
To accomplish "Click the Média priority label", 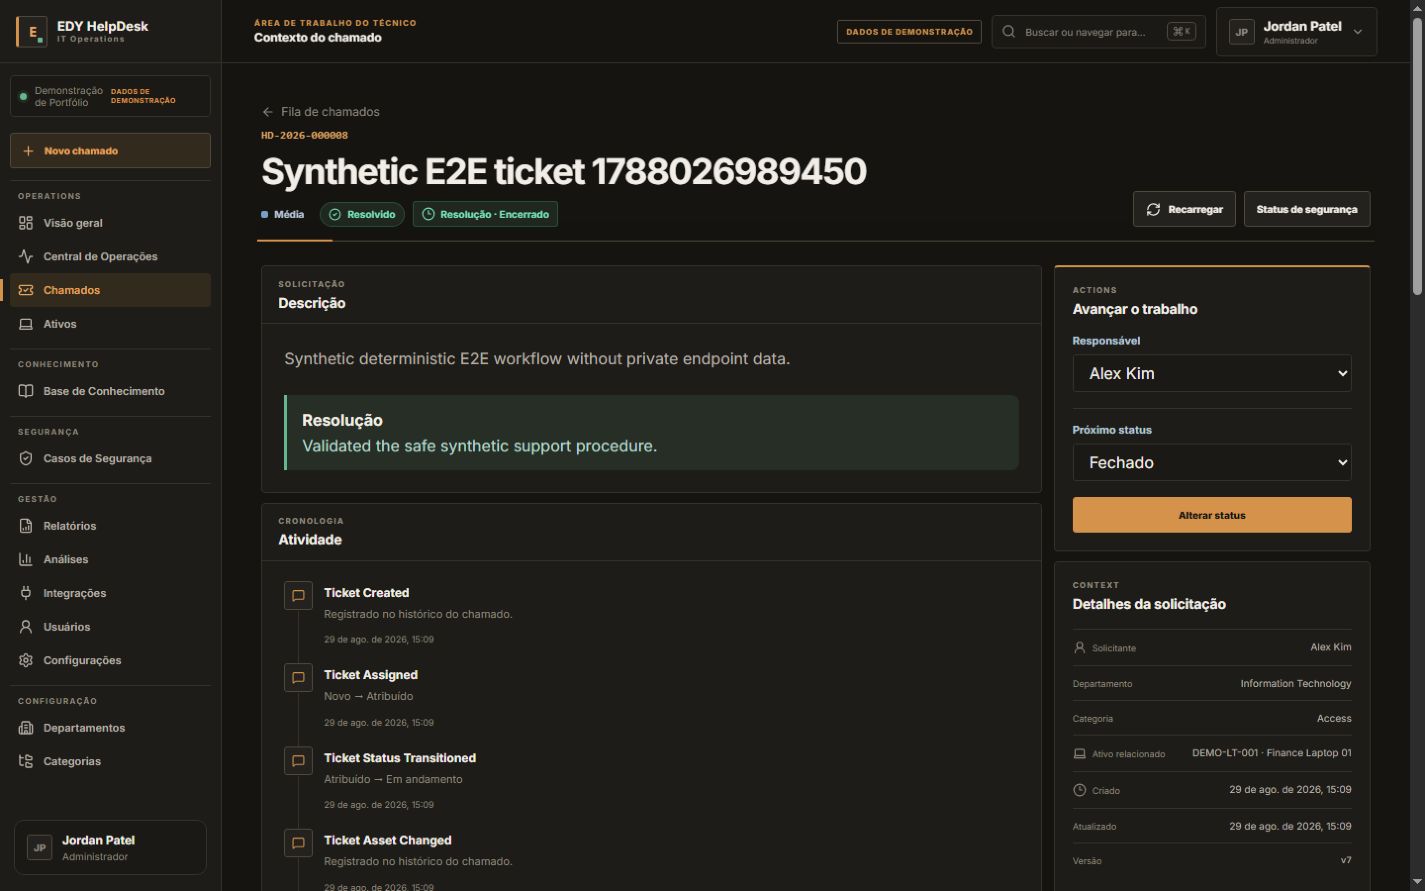I will pyautogui.click(x=283, y=214).
